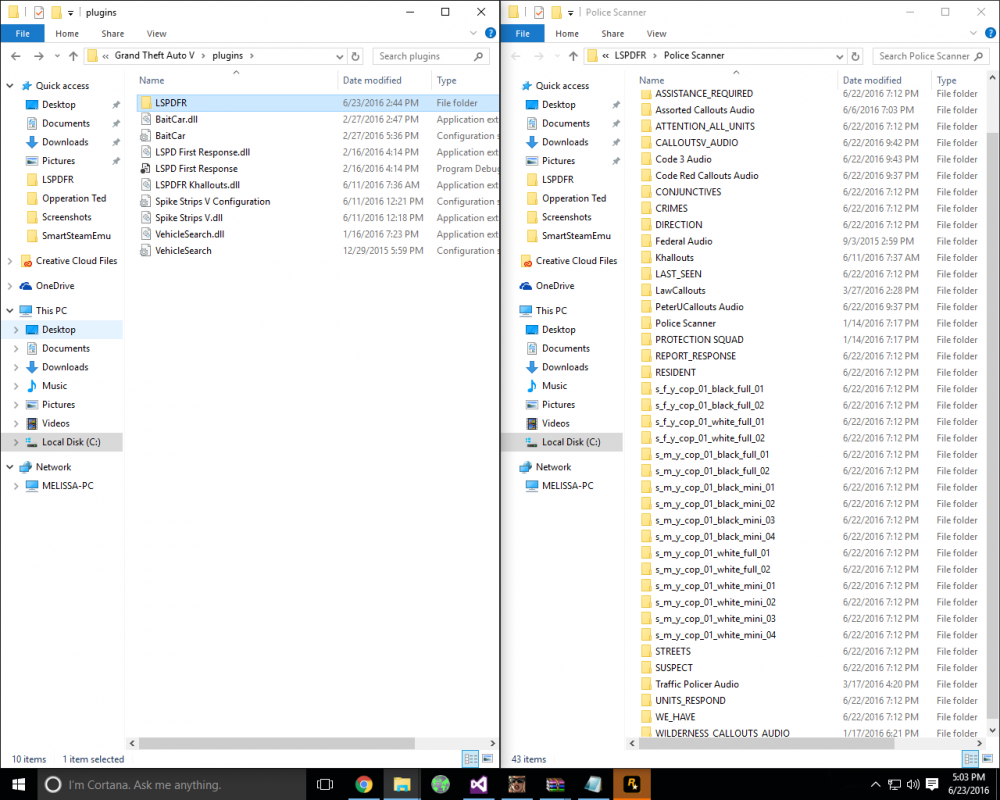The height and width of the screenshot is (800, 1000).
Task: Open File Explorer taskbar icon
Action: tap(402, 784)
